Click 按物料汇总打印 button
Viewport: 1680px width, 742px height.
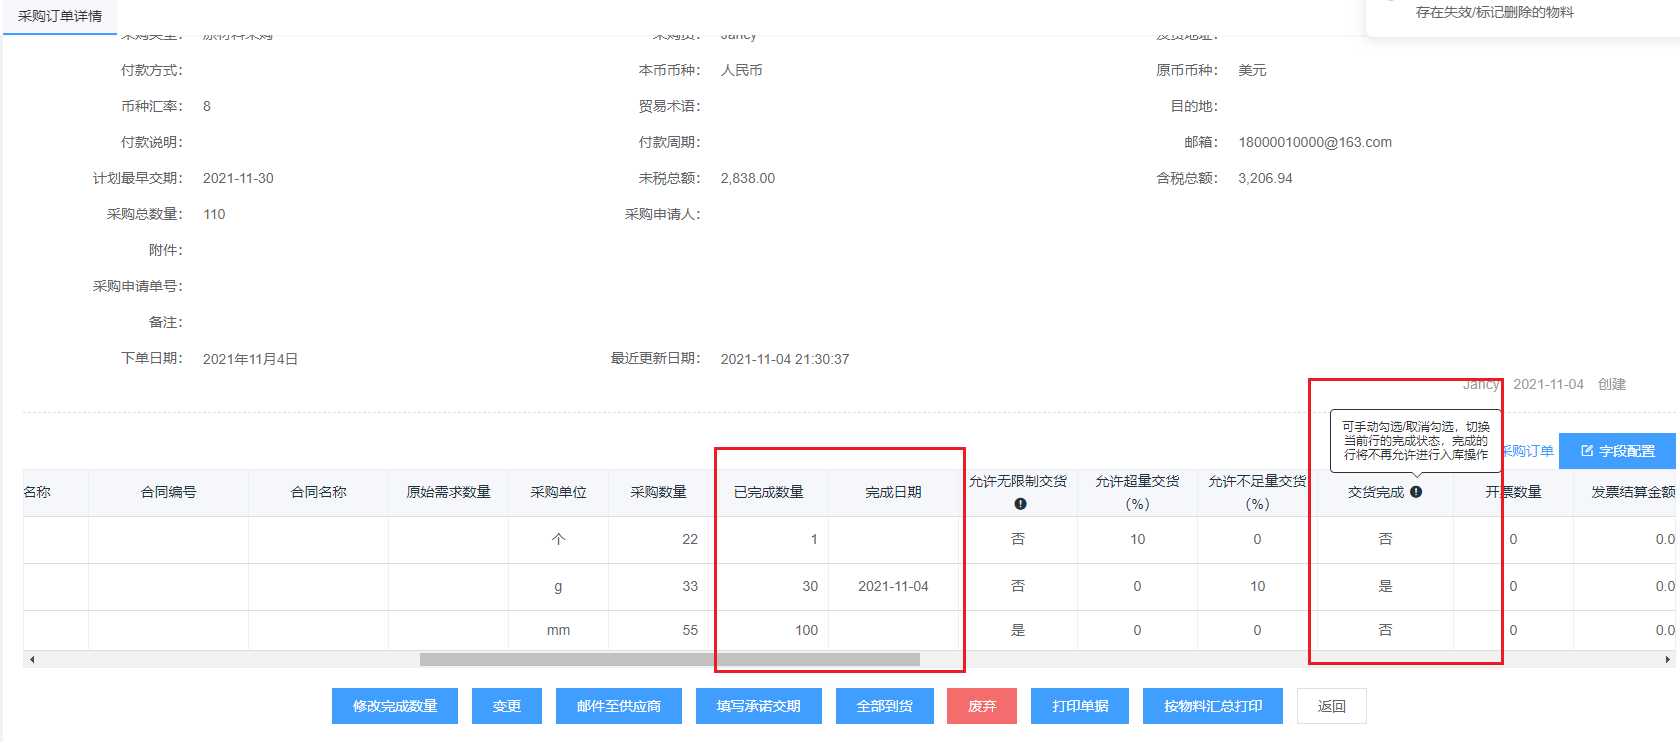1212,706
